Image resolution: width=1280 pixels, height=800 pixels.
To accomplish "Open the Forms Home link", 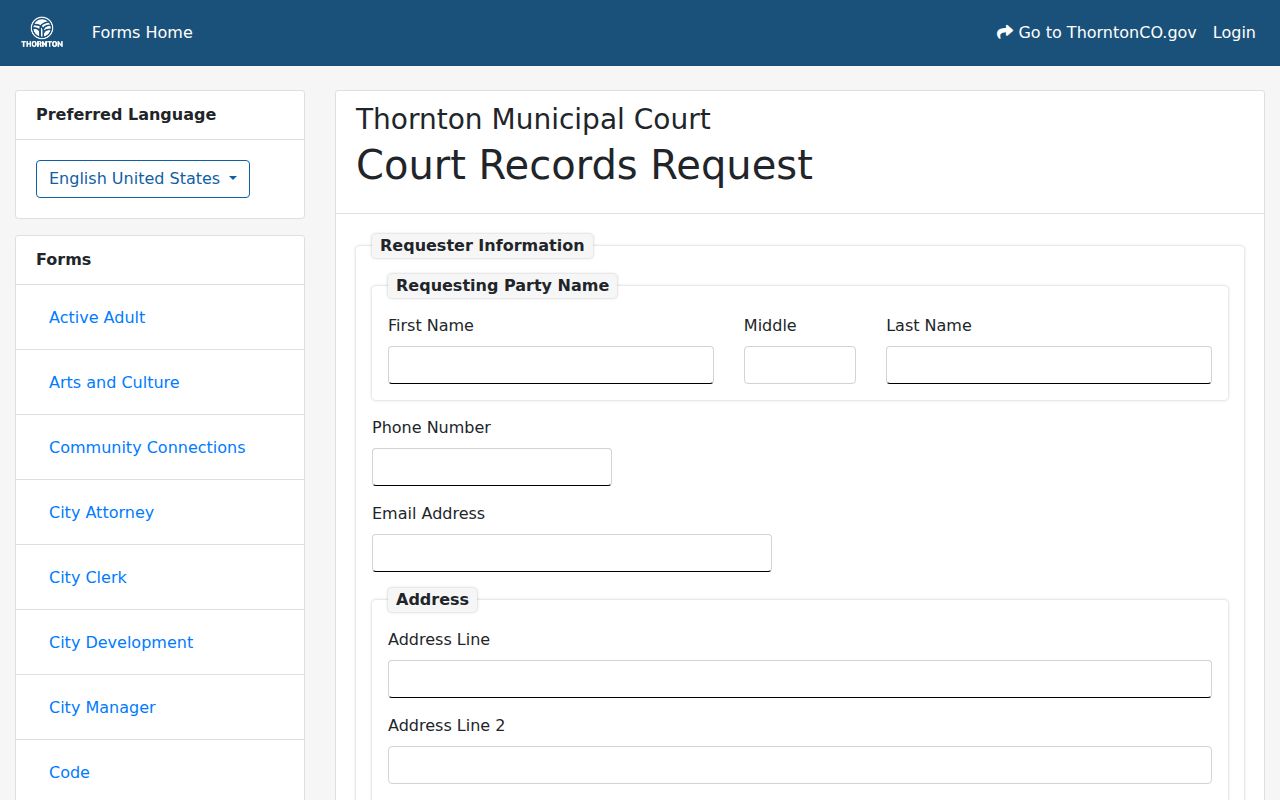I will [x=142, y=33].
